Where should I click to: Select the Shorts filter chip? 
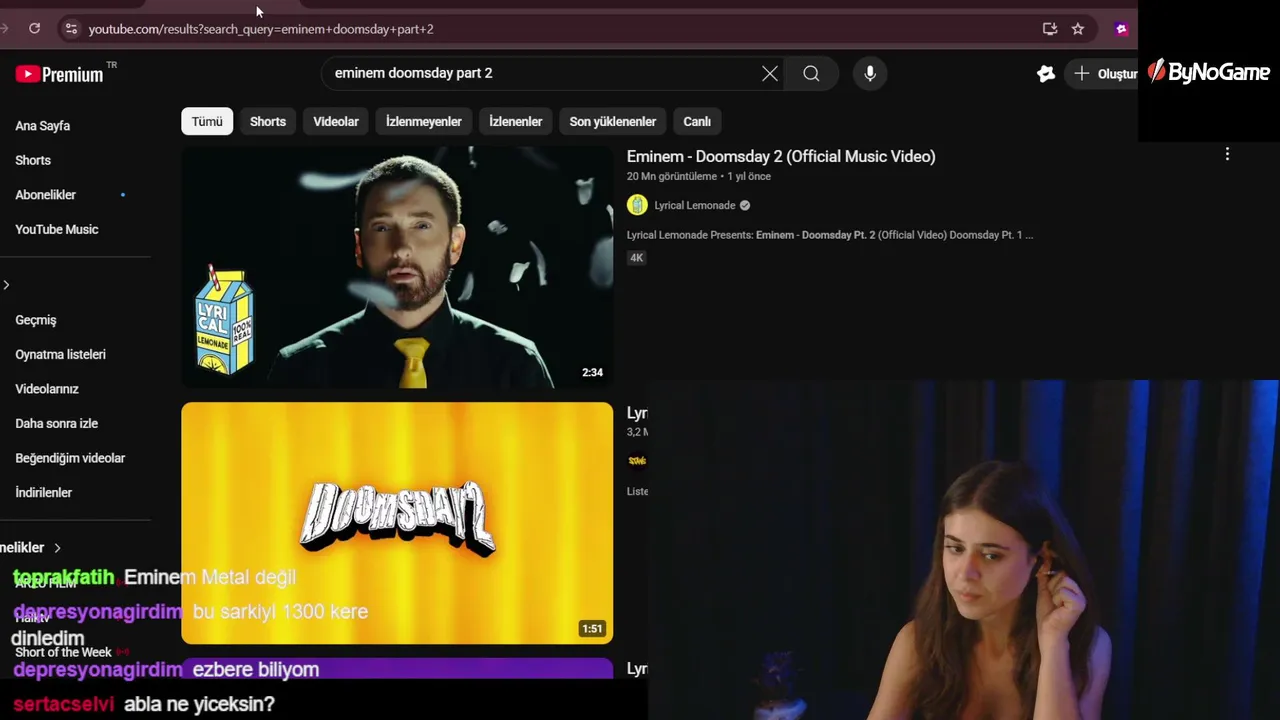tap(268, 121)
